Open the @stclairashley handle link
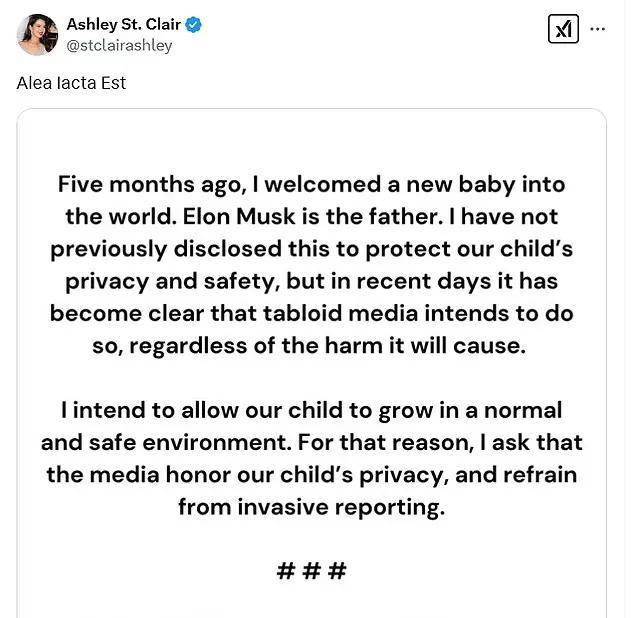634x618 pixels. coord(119,45)
